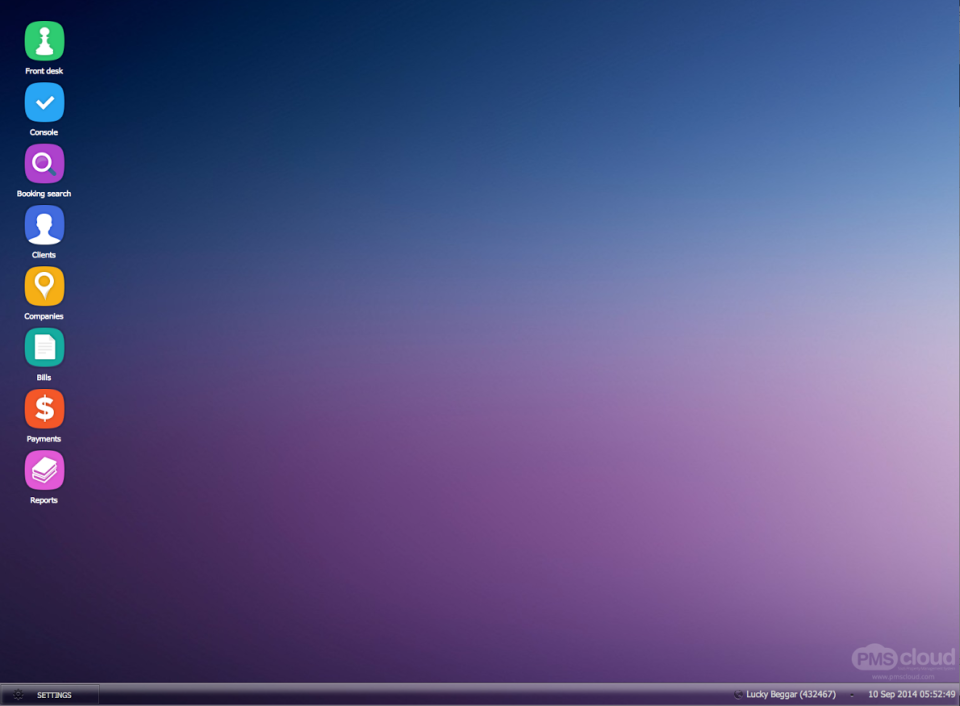Click the date and time 10 Sep 2014
Viewport: 960px width, 706px height.
tap(911, 694)
